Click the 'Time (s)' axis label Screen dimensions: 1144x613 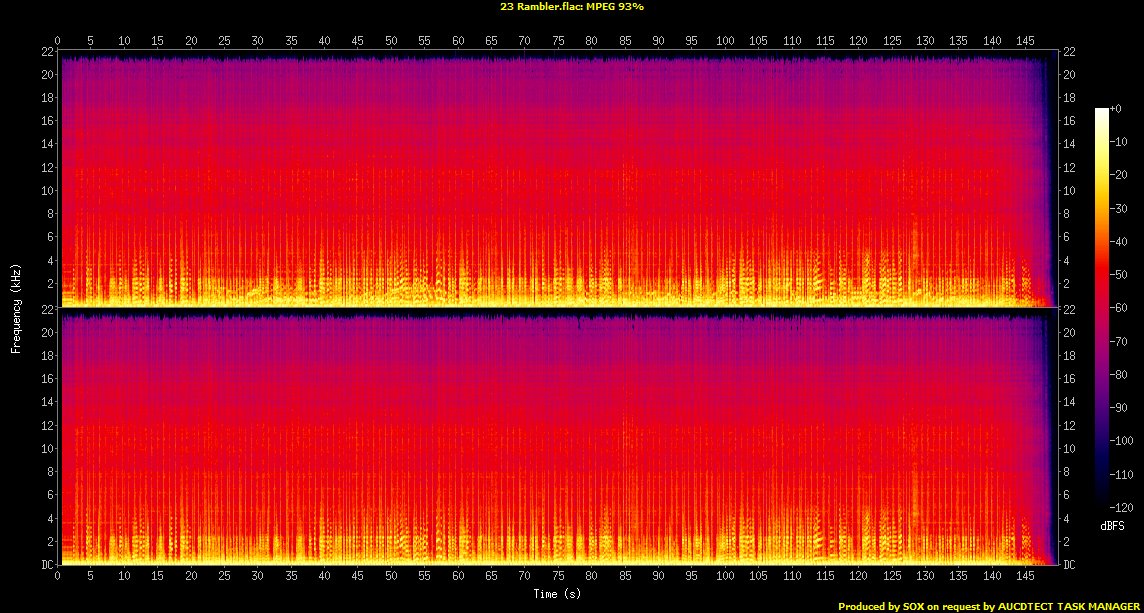click(555, 594)
